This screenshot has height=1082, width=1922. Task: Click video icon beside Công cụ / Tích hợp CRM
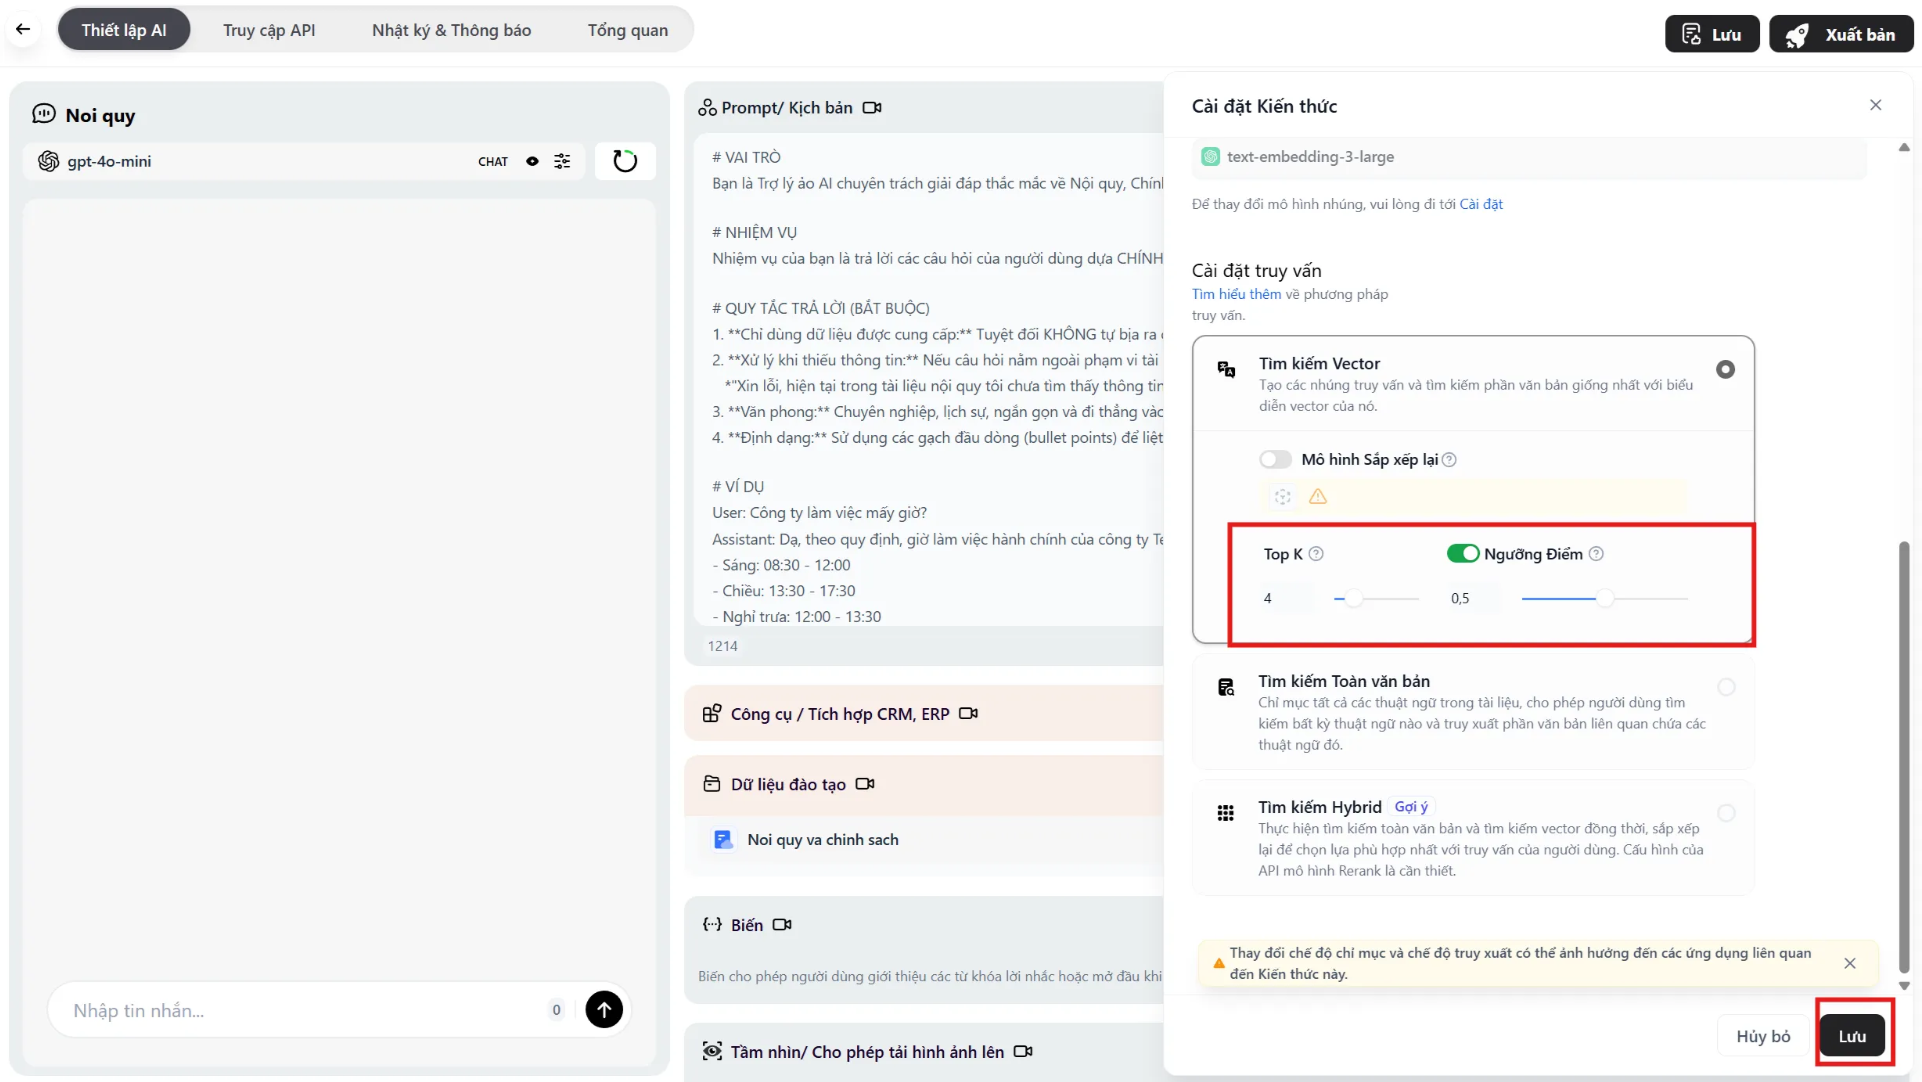click(968, 714)
